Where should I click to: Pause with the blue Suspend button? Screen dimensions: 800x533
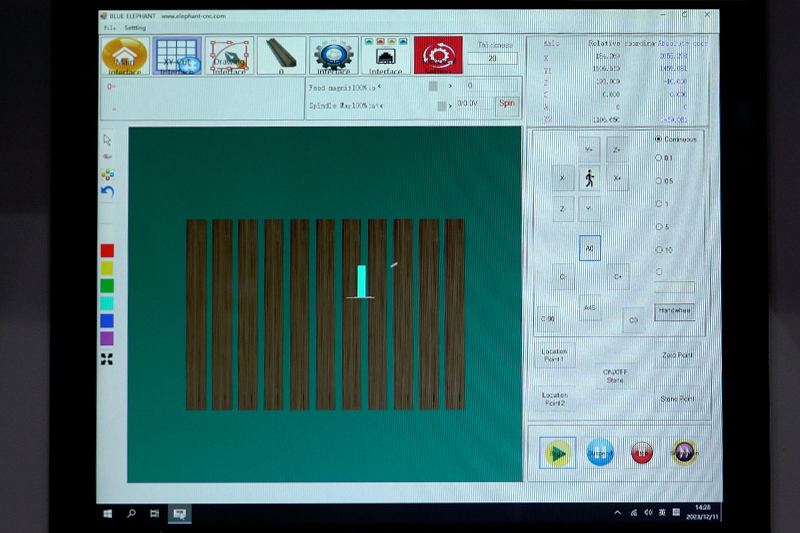pos(600,452)
